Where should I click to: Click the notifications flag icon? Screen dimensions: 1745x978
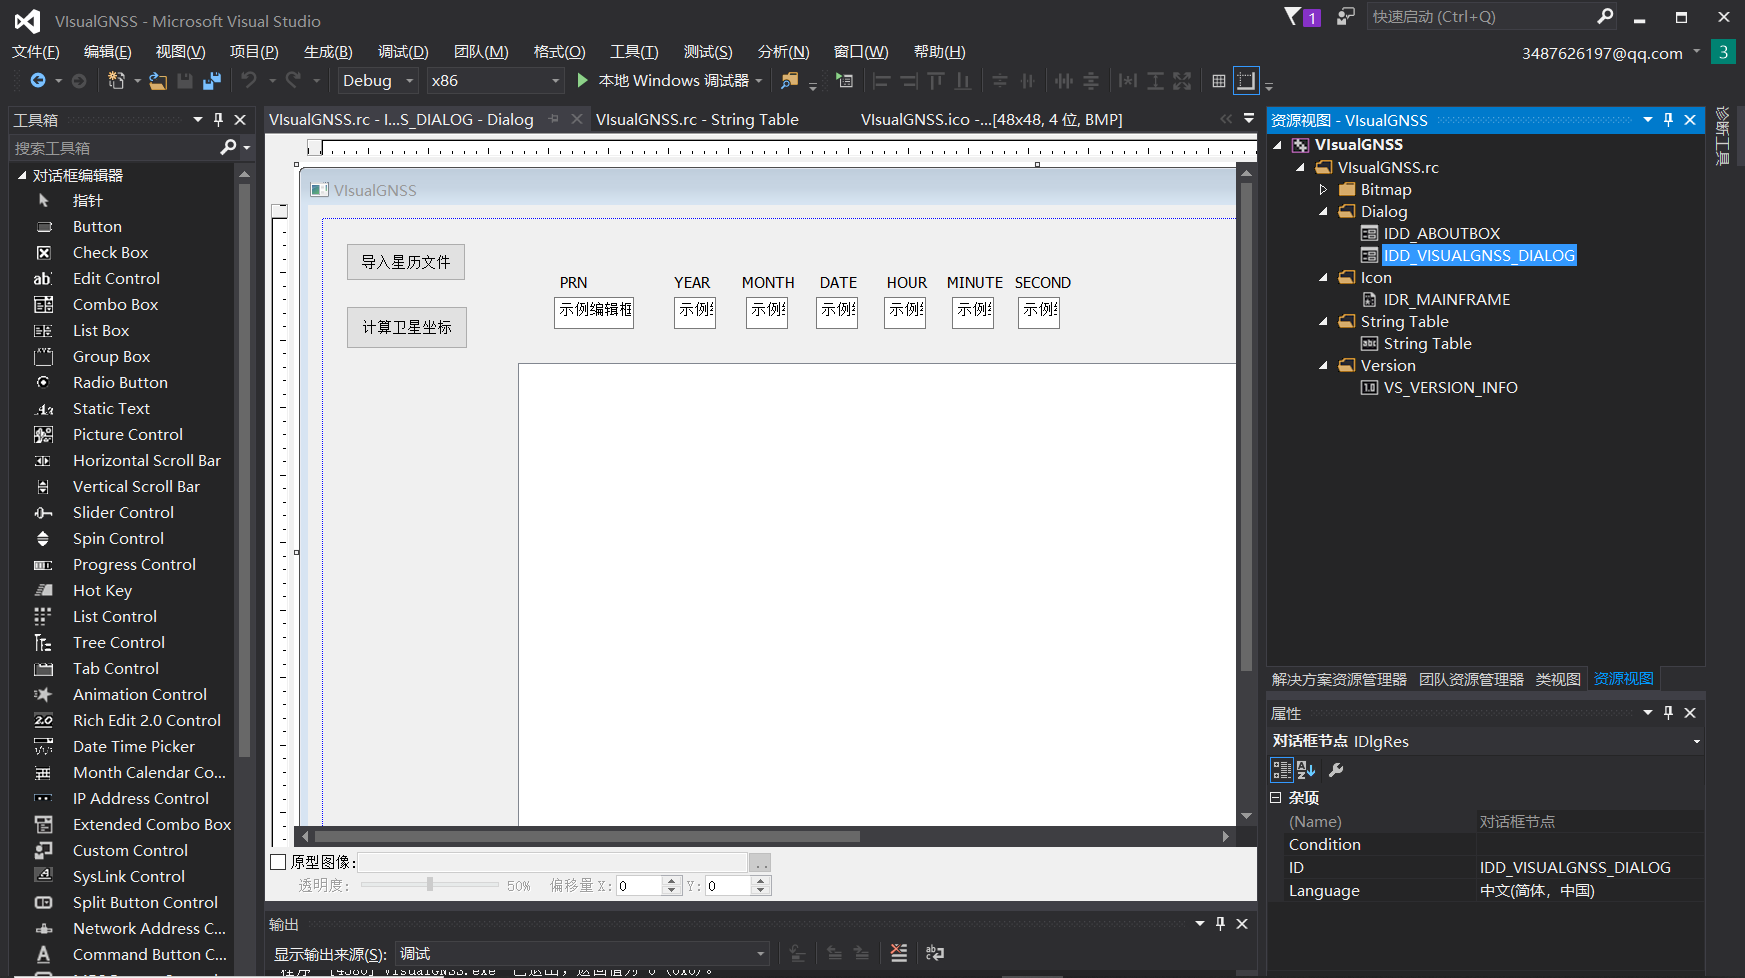[x=1294, y=16]
